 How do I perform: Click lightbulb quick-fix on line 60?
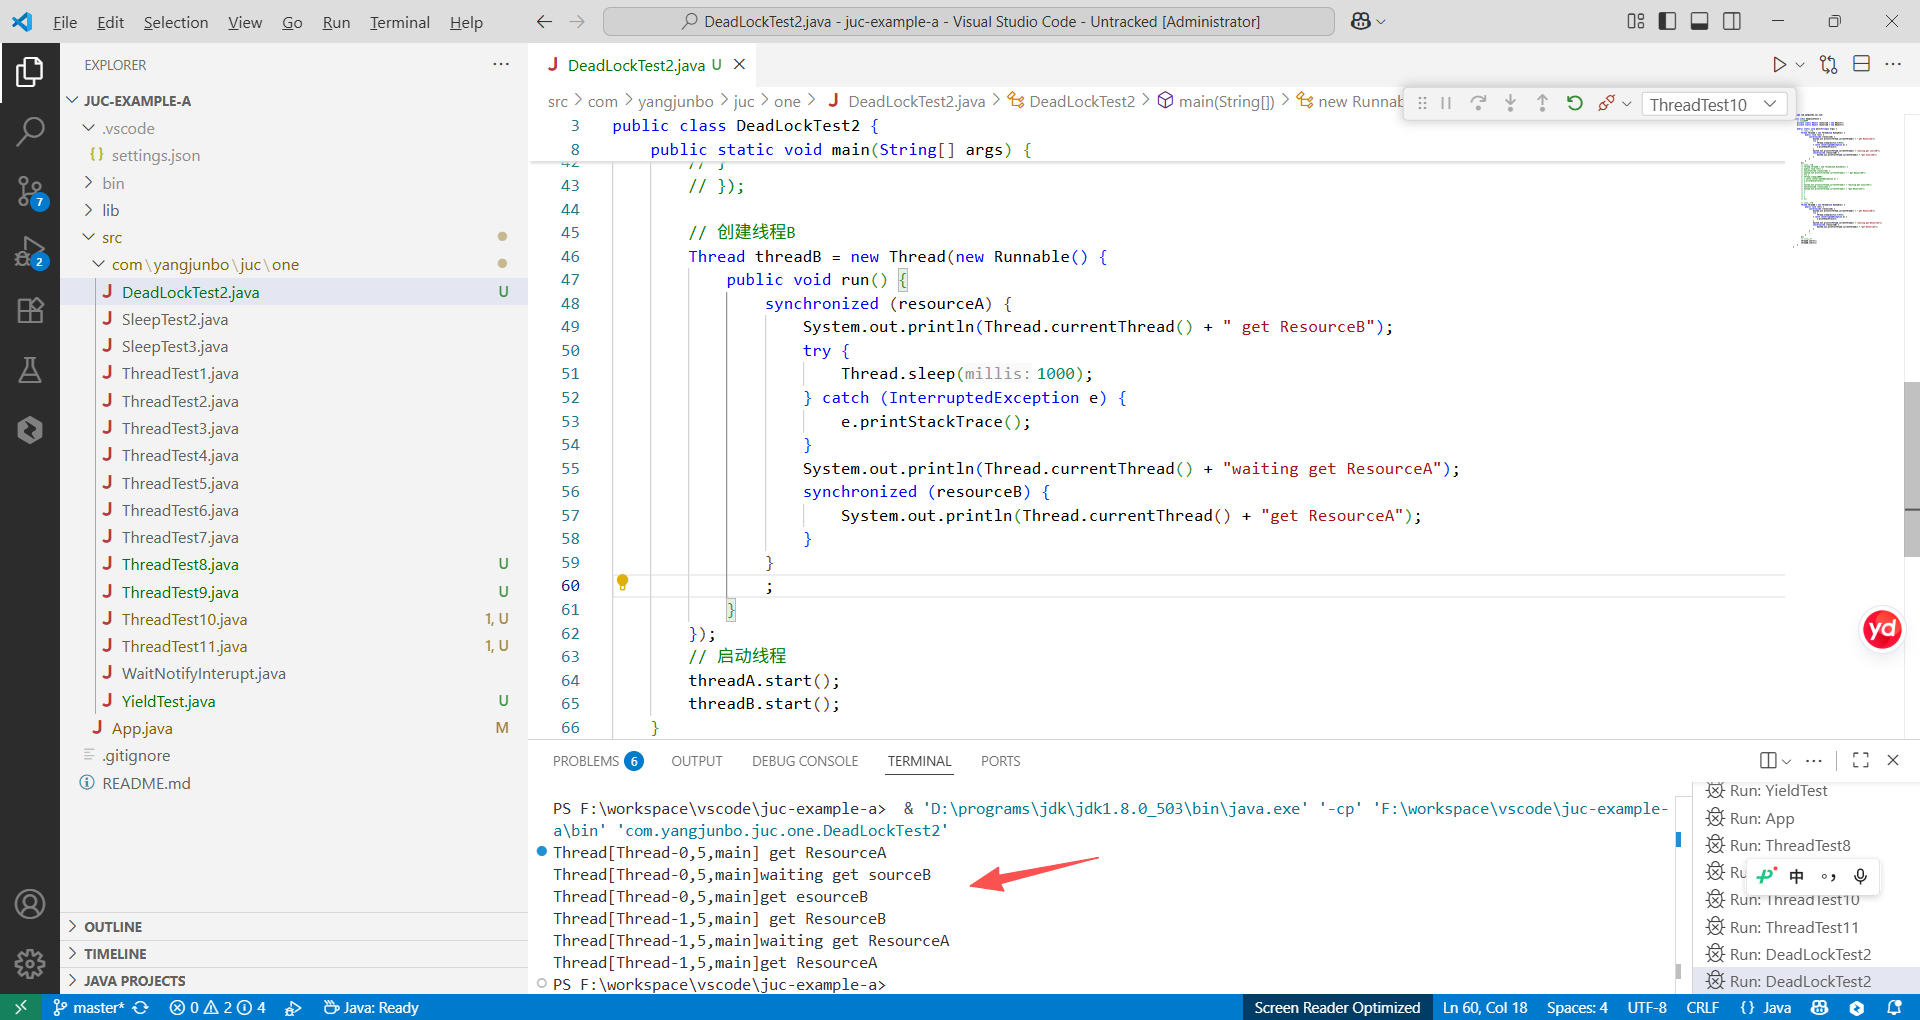click(622, 582)
